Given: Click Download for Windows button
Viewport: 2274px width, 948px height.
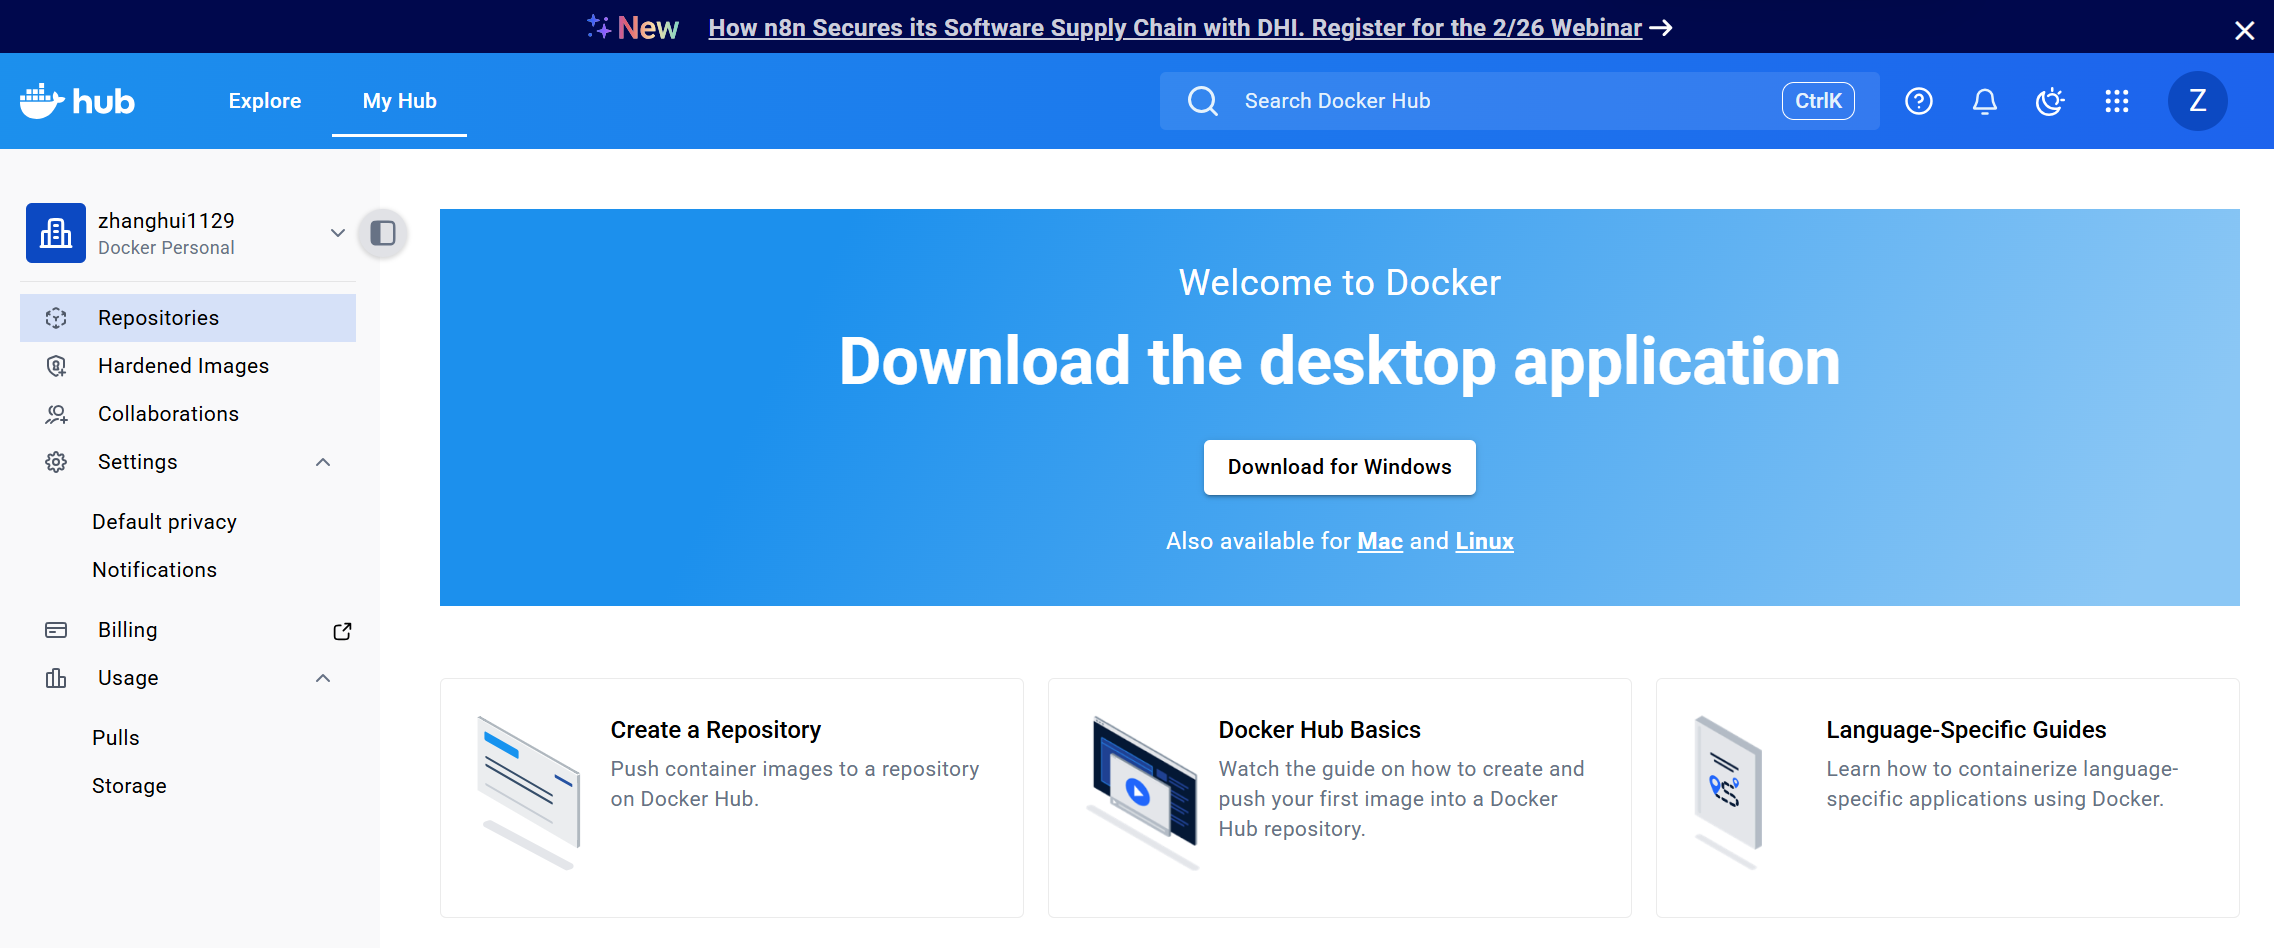Looking at the screenshot, I should [x=1340, y=467].
